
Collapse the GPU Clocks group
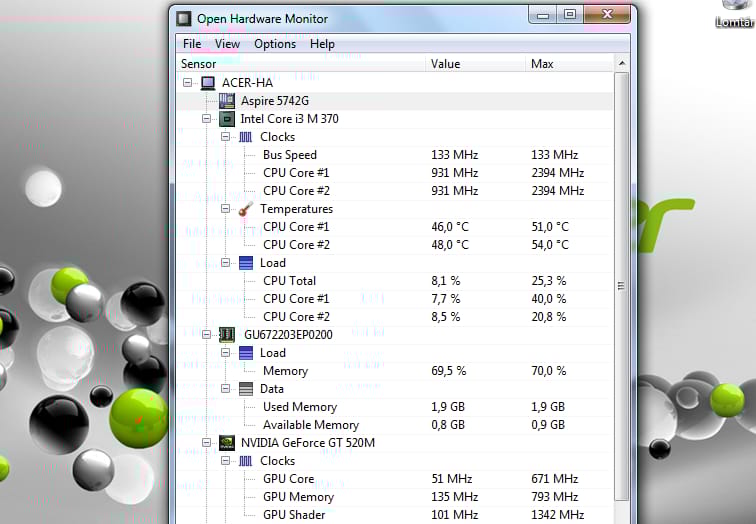point(225,461)
